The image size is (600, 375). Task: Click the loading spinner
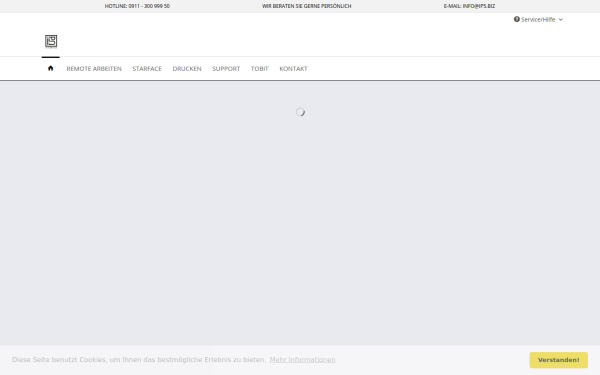[x=300, y=112]
